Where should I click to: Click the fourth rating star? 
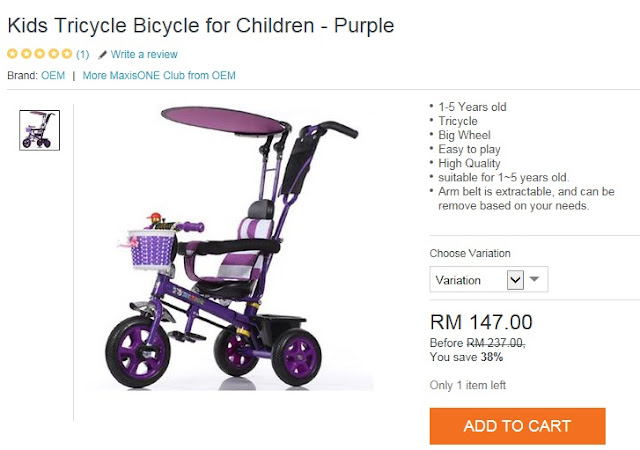click(53, 53)
